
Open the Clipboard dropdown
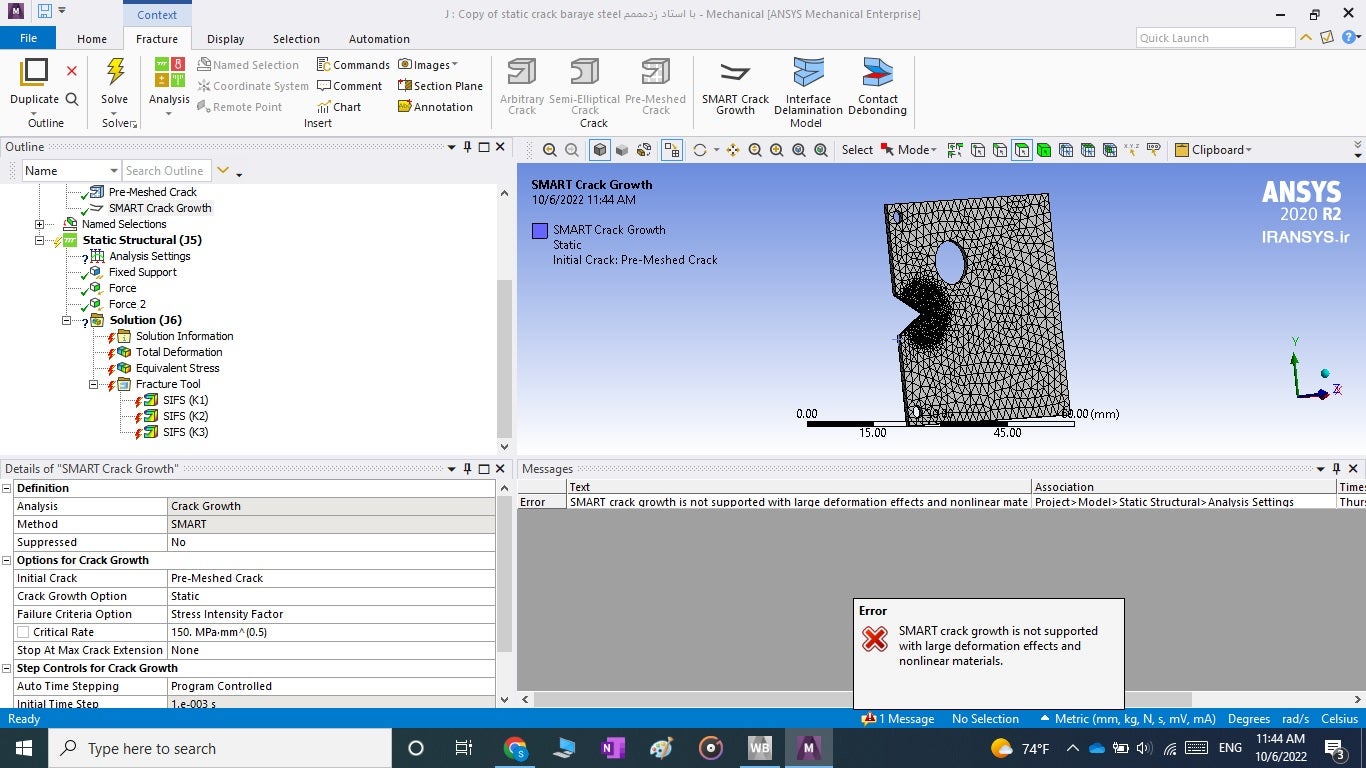(x=1213, y=150)
